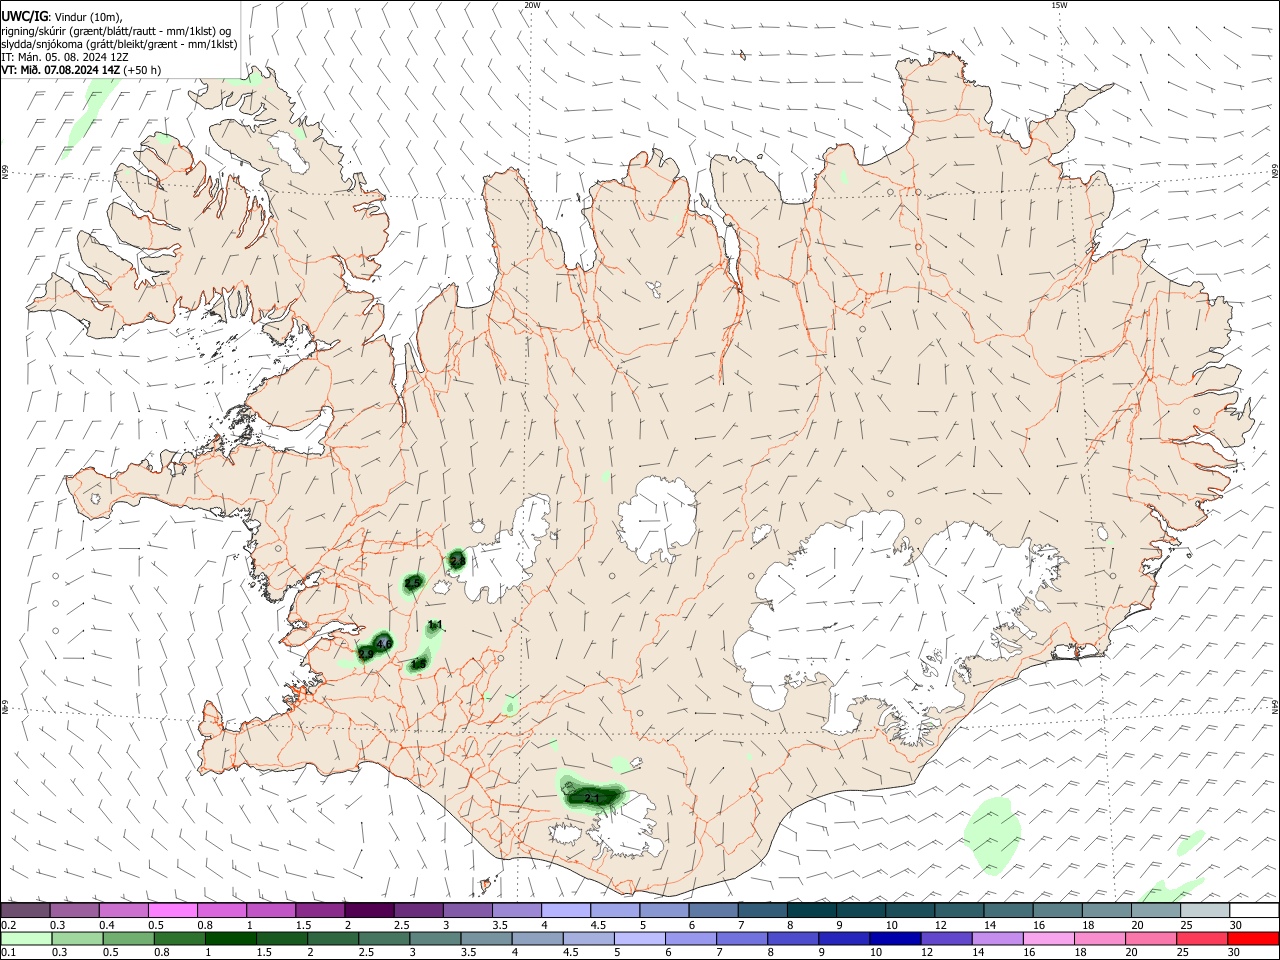
Task: Click the 'slydda/snjókoma' snow legend description line
Action: coord(119,44)
